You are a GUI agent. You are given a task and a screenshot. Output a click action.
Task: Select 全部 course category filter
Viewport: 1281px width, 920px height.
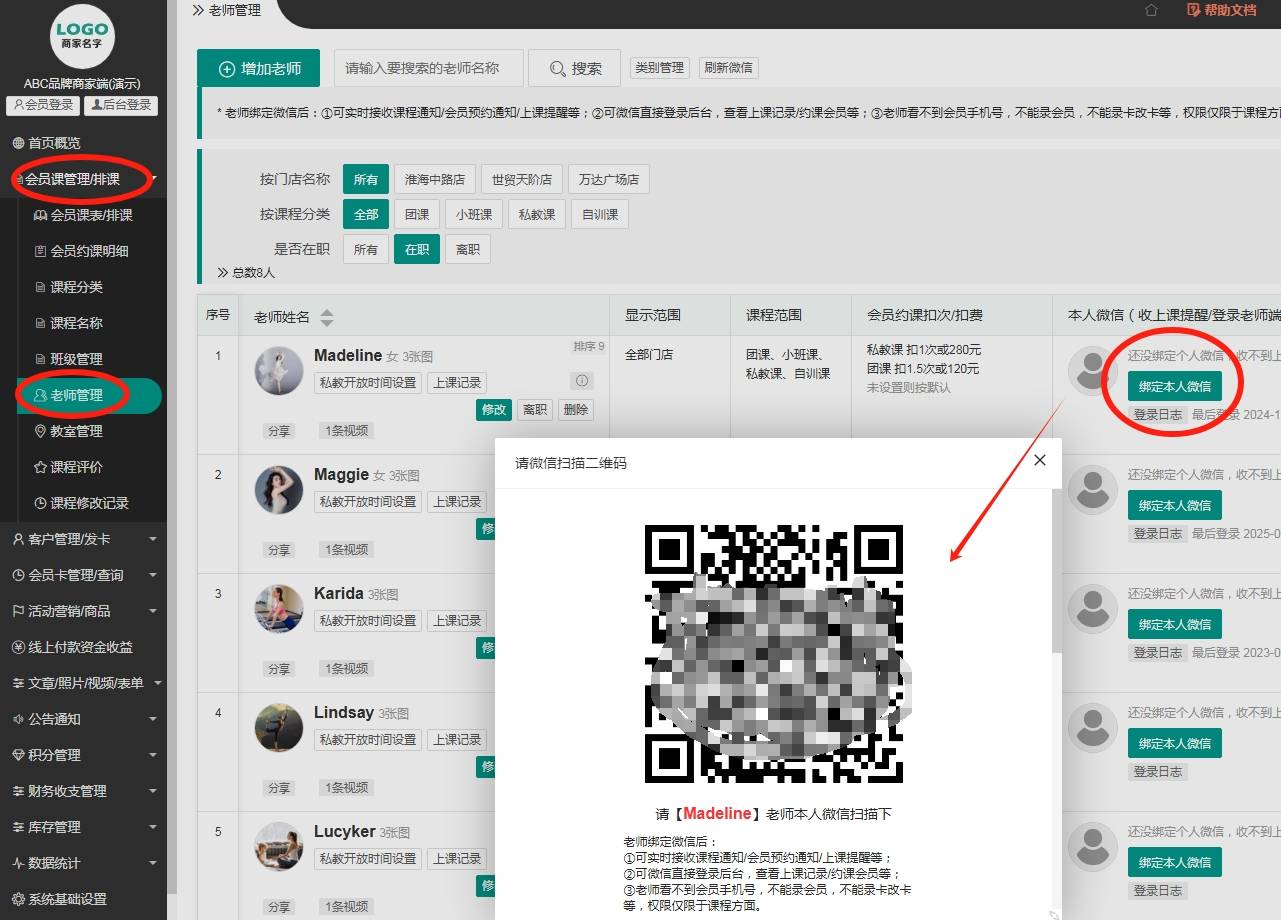pos(366,214)
